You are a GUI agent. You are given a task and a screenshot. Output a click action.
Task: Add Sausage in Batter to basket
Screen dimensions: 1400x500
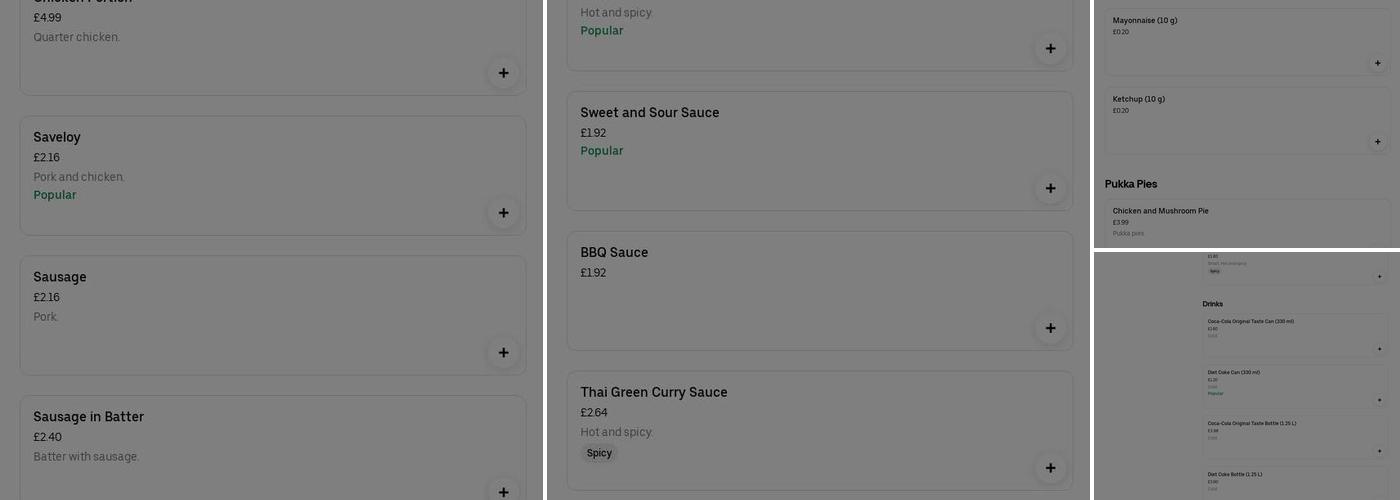[503, 492]
